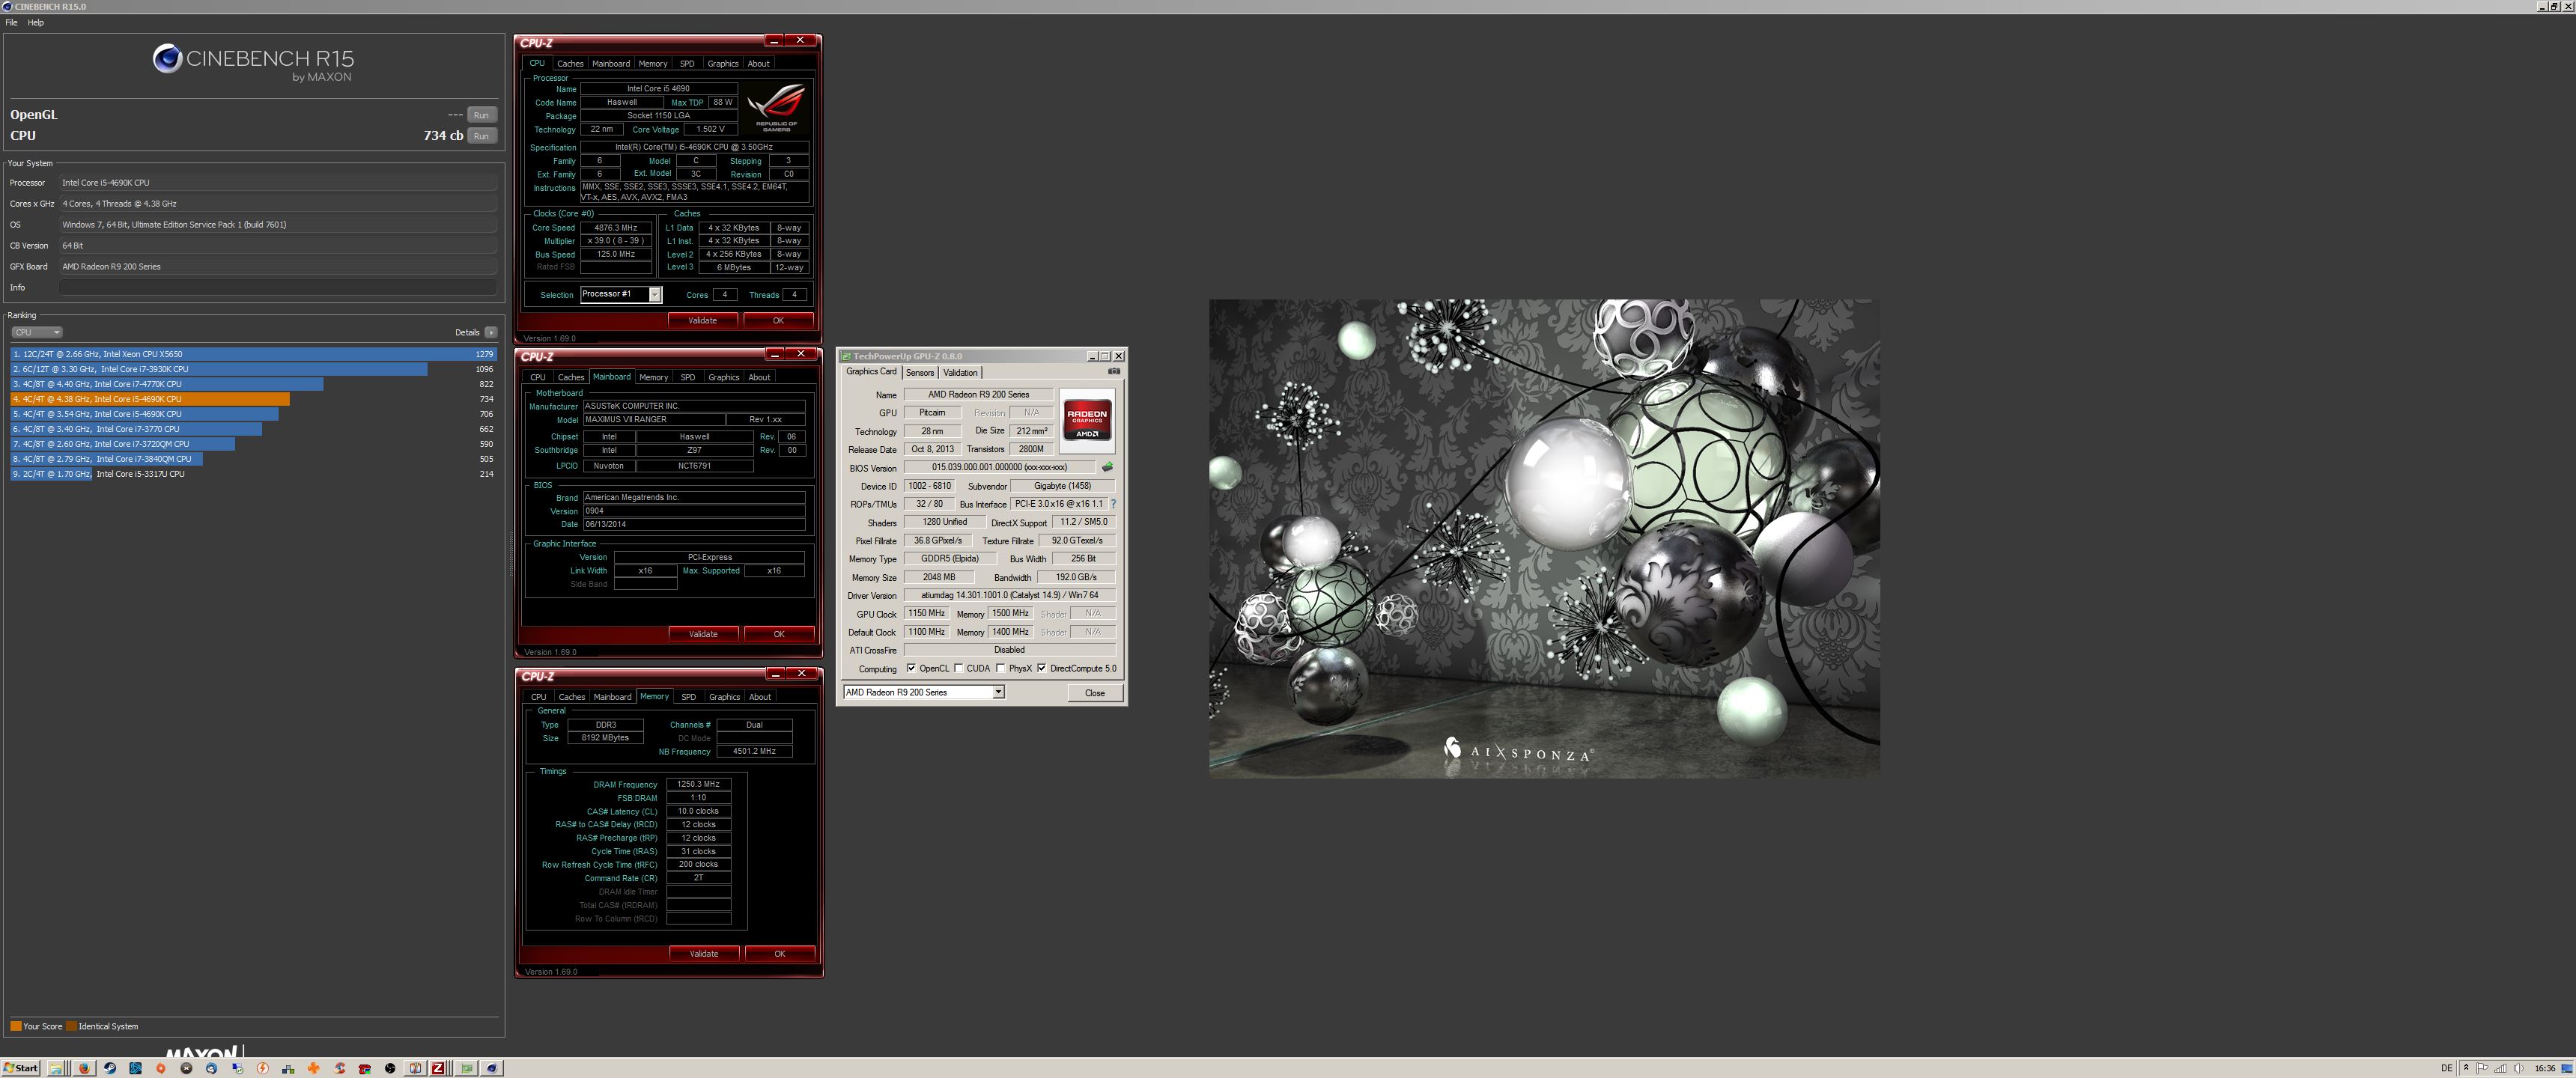Switch to Validation tab in GPU-Z
The height and width of the screenshot is (1078, 2576).
(960, 372)
